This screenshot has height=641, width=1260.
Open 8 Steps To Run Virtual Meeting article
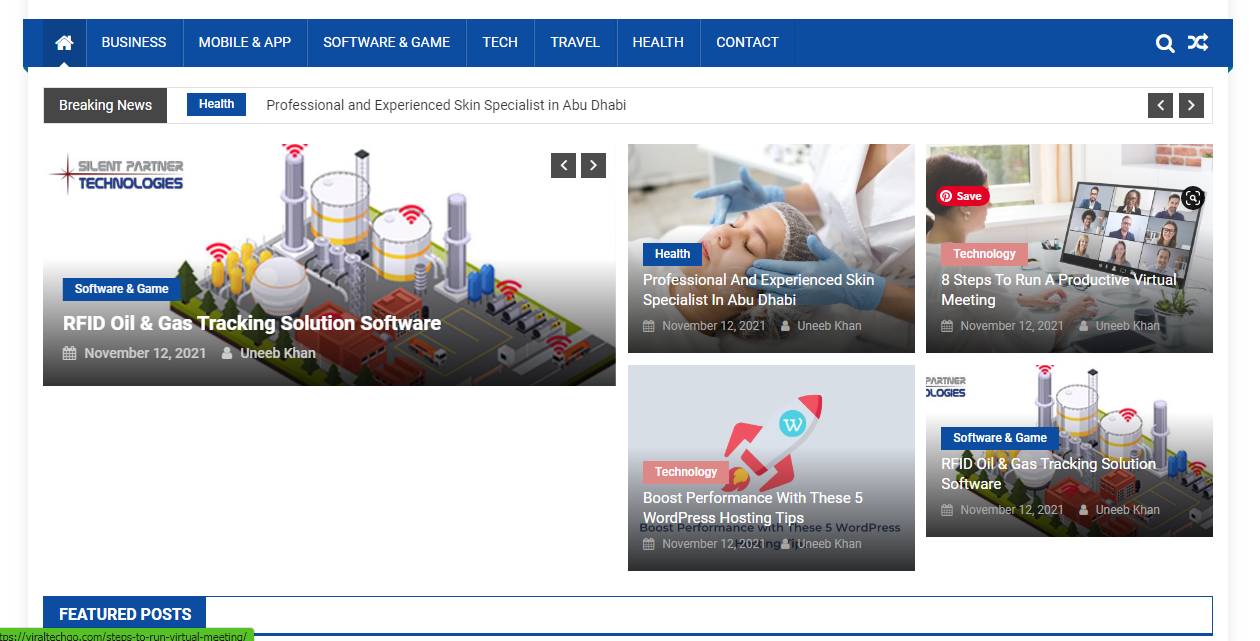click(x=1058, y=290)
